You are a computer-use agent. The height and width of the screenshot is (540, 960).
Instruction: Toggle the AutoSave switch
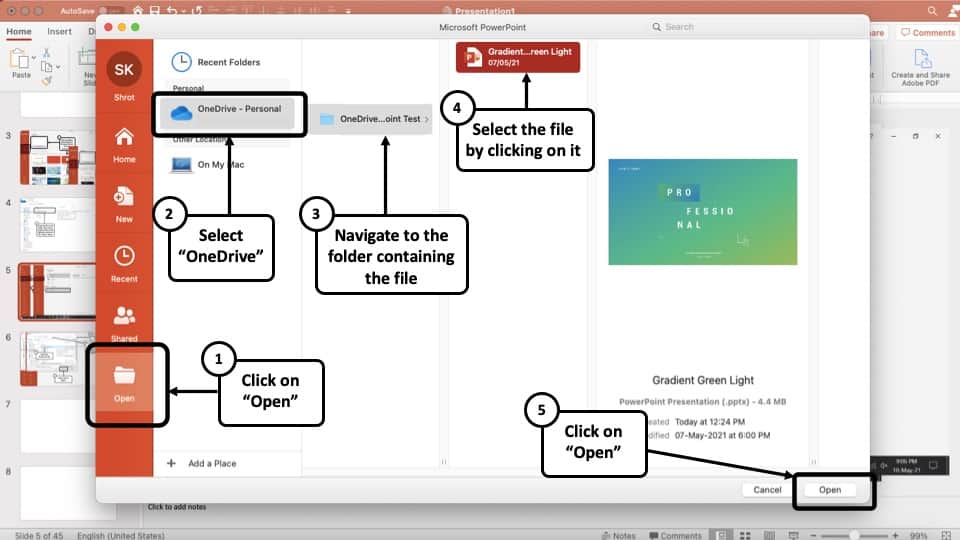coord(111,11)
